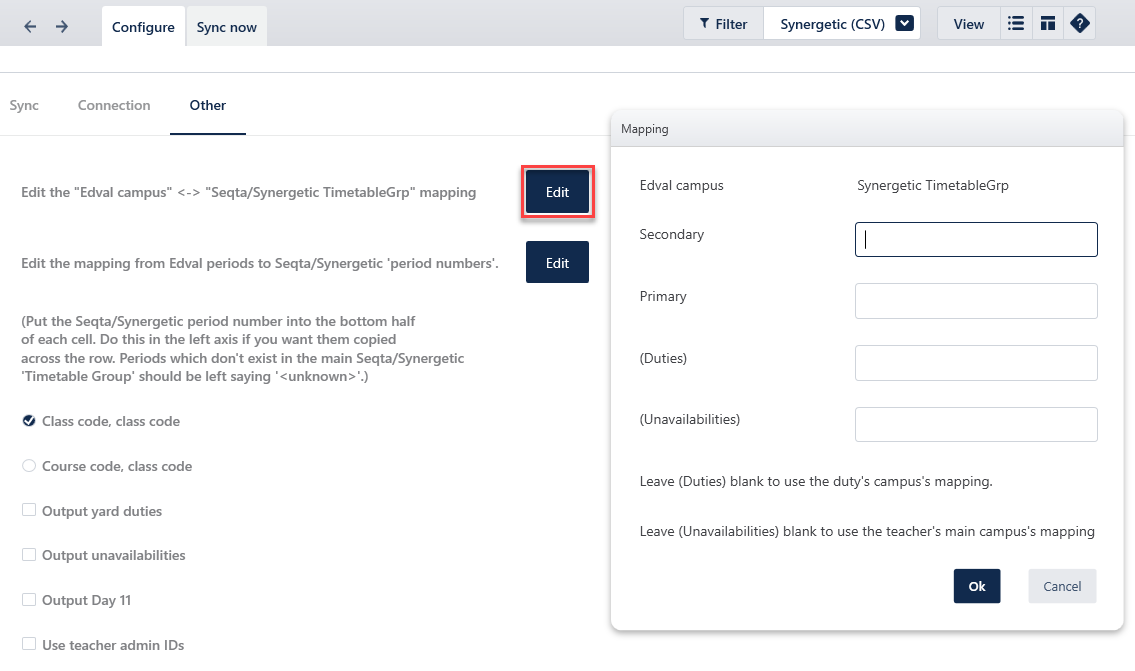The image size is (1135, 671).
Task: Open the list view icon
Action: pos(1016,24)
